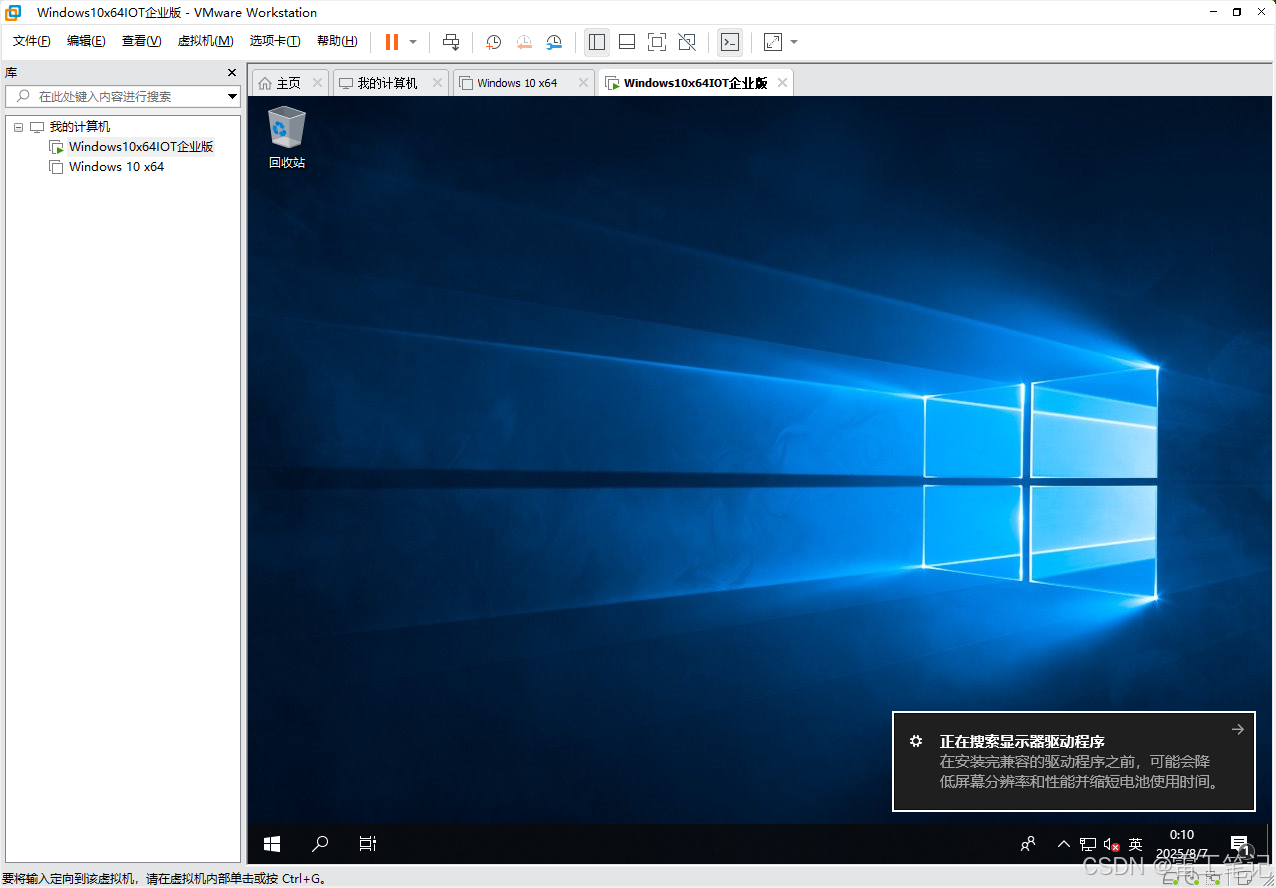Toggle the console view icon
The height and width of the screenshot is (888, 1276).
[x=730, y=42]
